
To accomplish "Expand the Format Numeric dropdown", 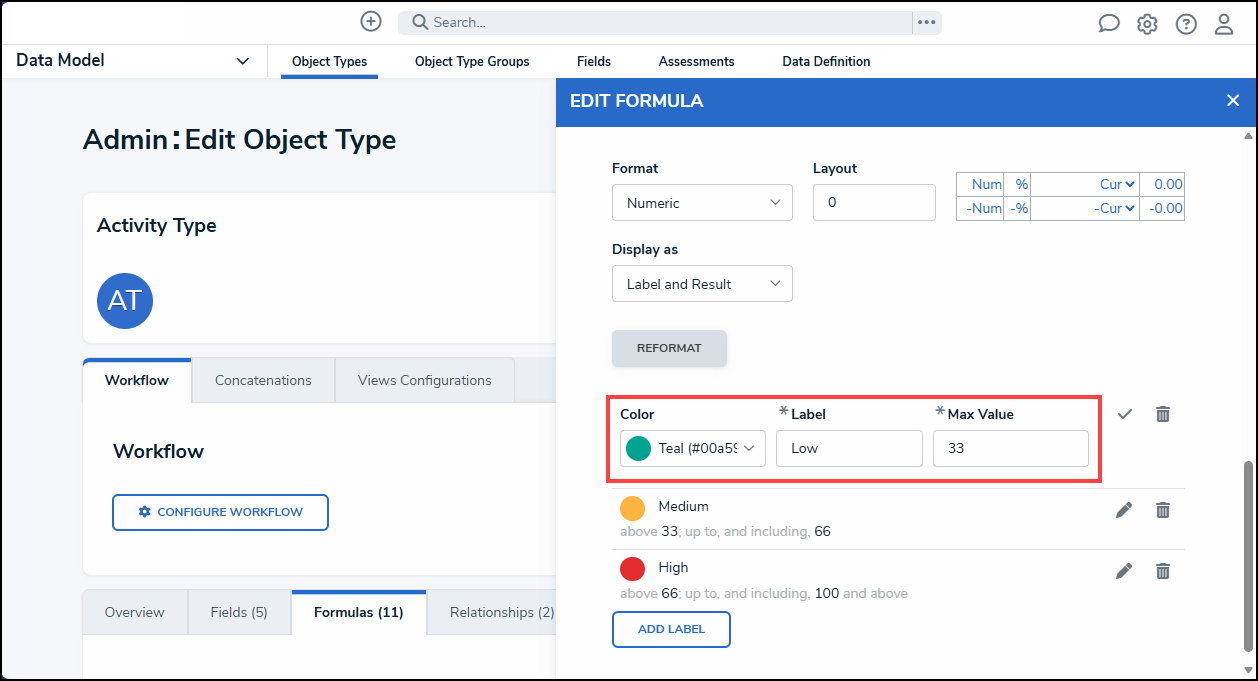I will 702,203.
